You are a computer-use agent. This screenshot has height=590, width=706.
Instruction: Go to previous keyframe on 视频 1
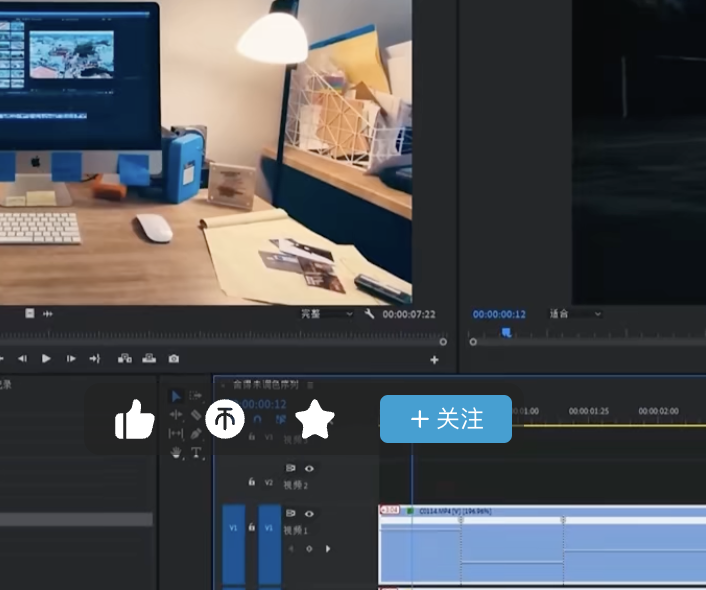291,549
